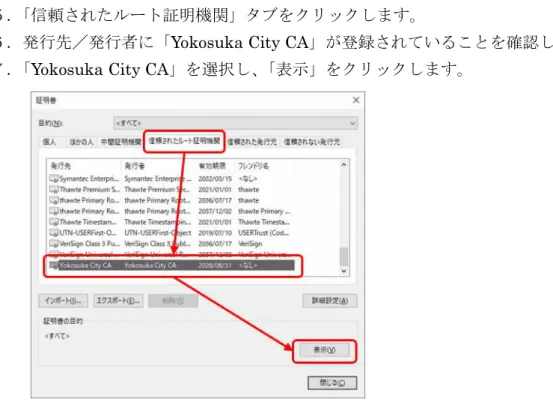This screenshot has height=408, width=553.
Task: Close the 証明書 dialog with X
Action: [356, 100]
